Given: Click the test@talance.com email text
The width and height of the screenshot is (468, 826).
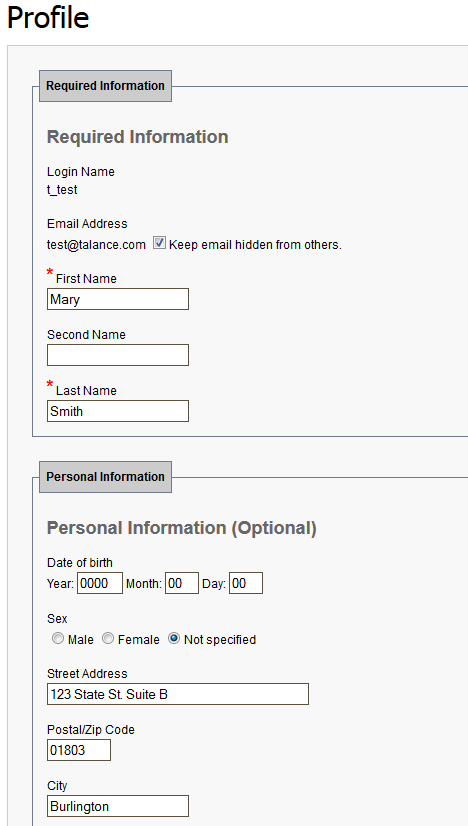Looking at the screenshot, I should (x=96, y=245).
